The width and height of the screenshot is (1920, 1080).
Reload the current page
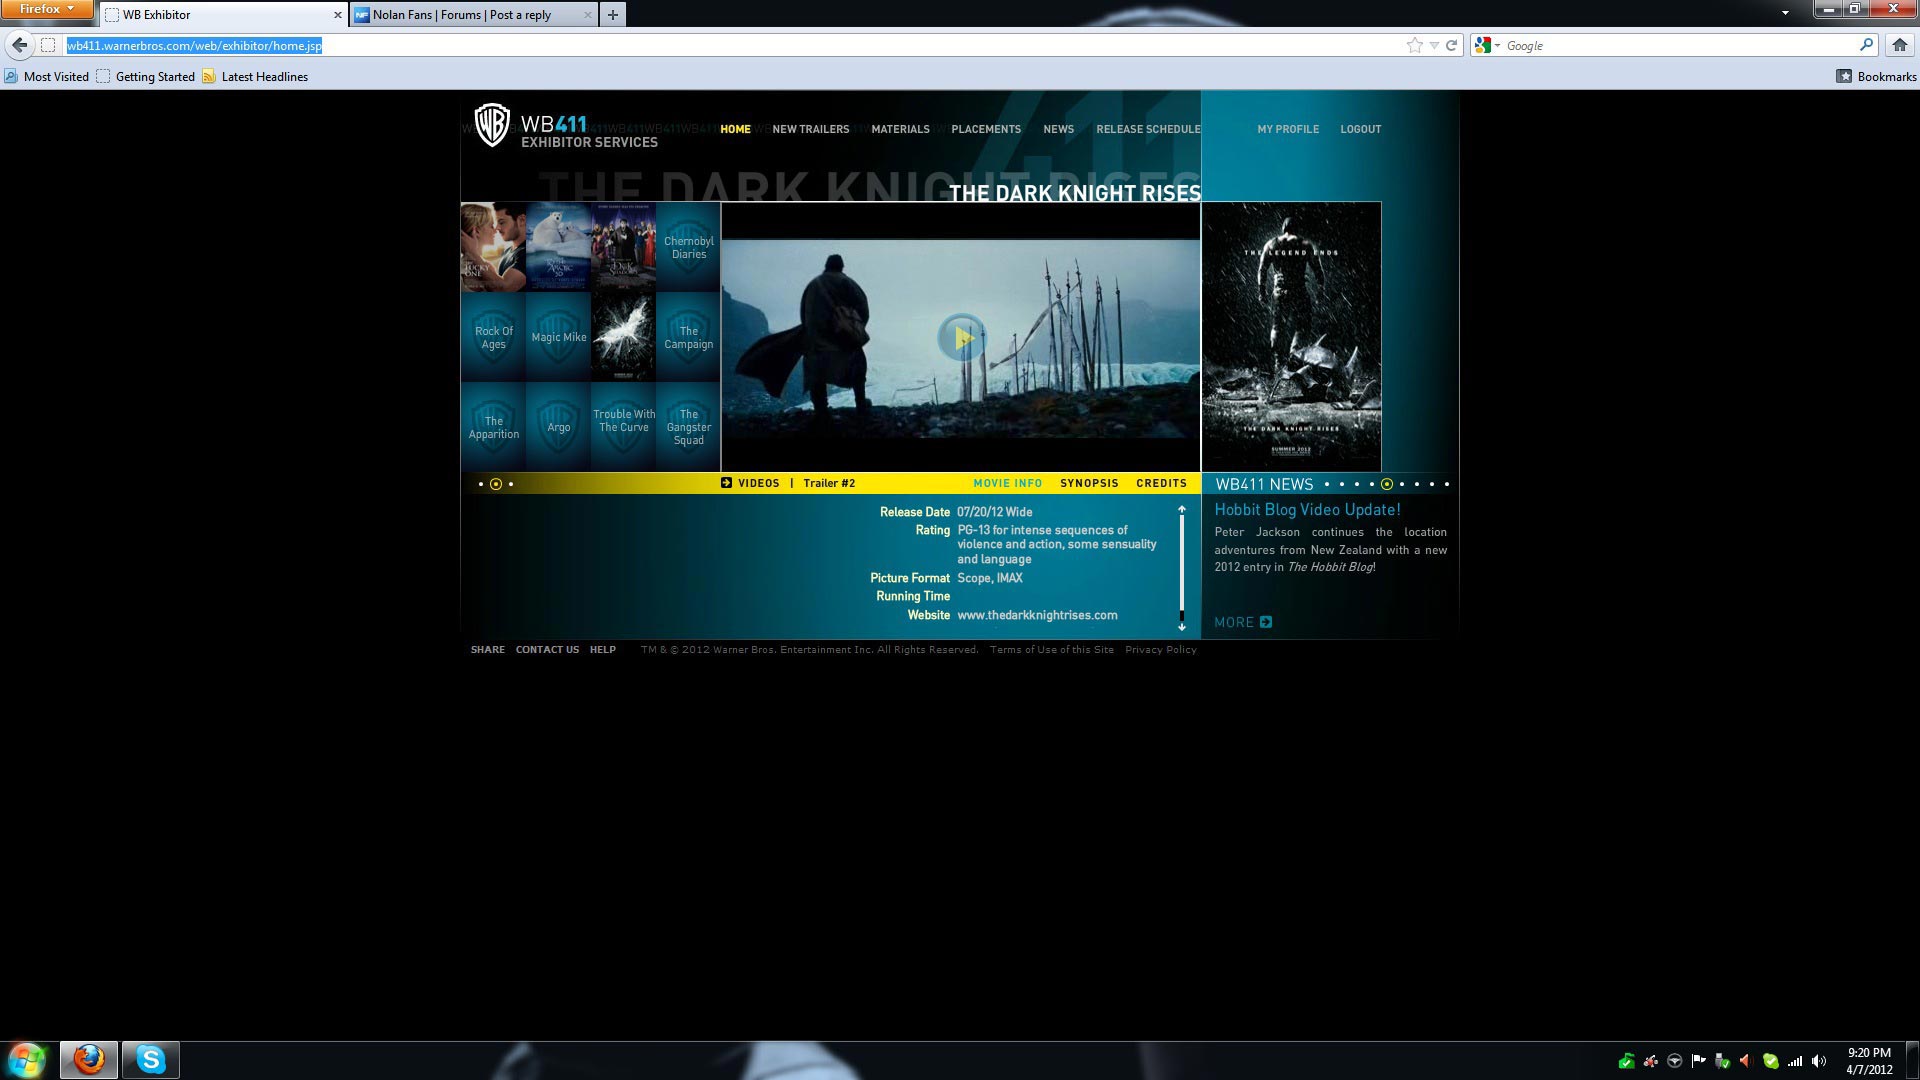click(x=1451, y=45)
